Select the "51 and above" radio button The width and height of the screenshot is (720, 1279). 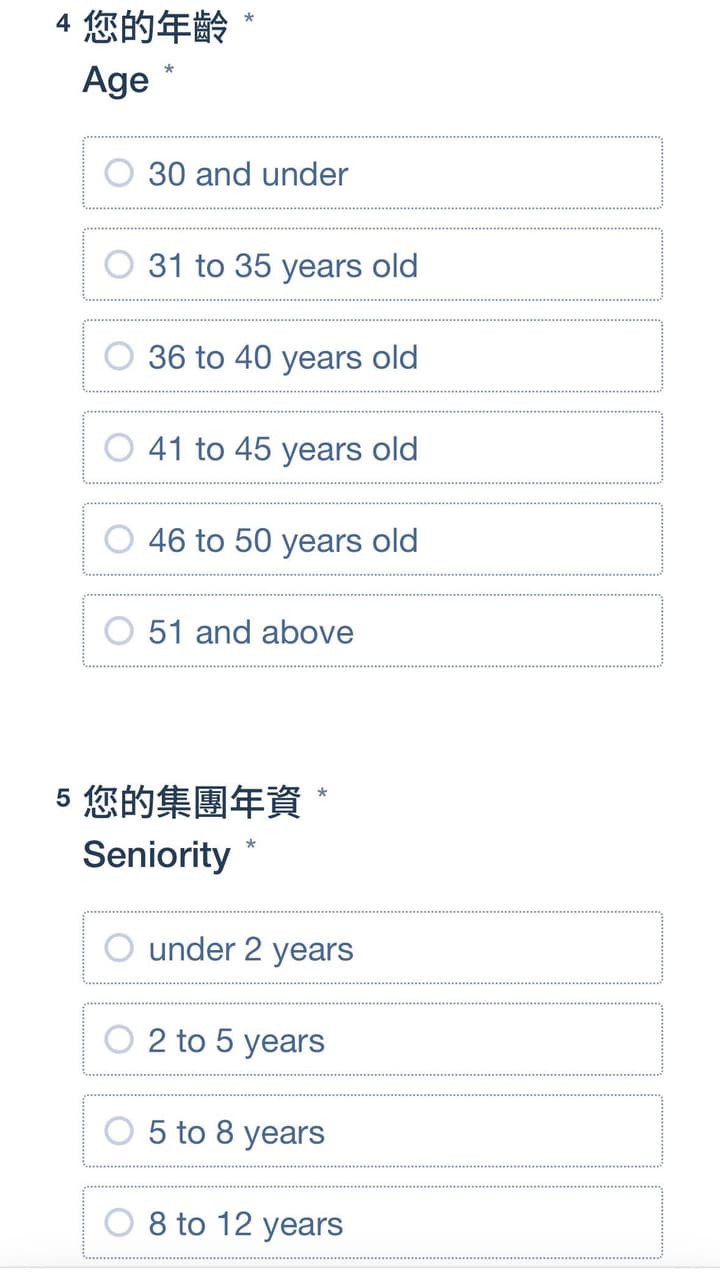(x=119, y=631)
